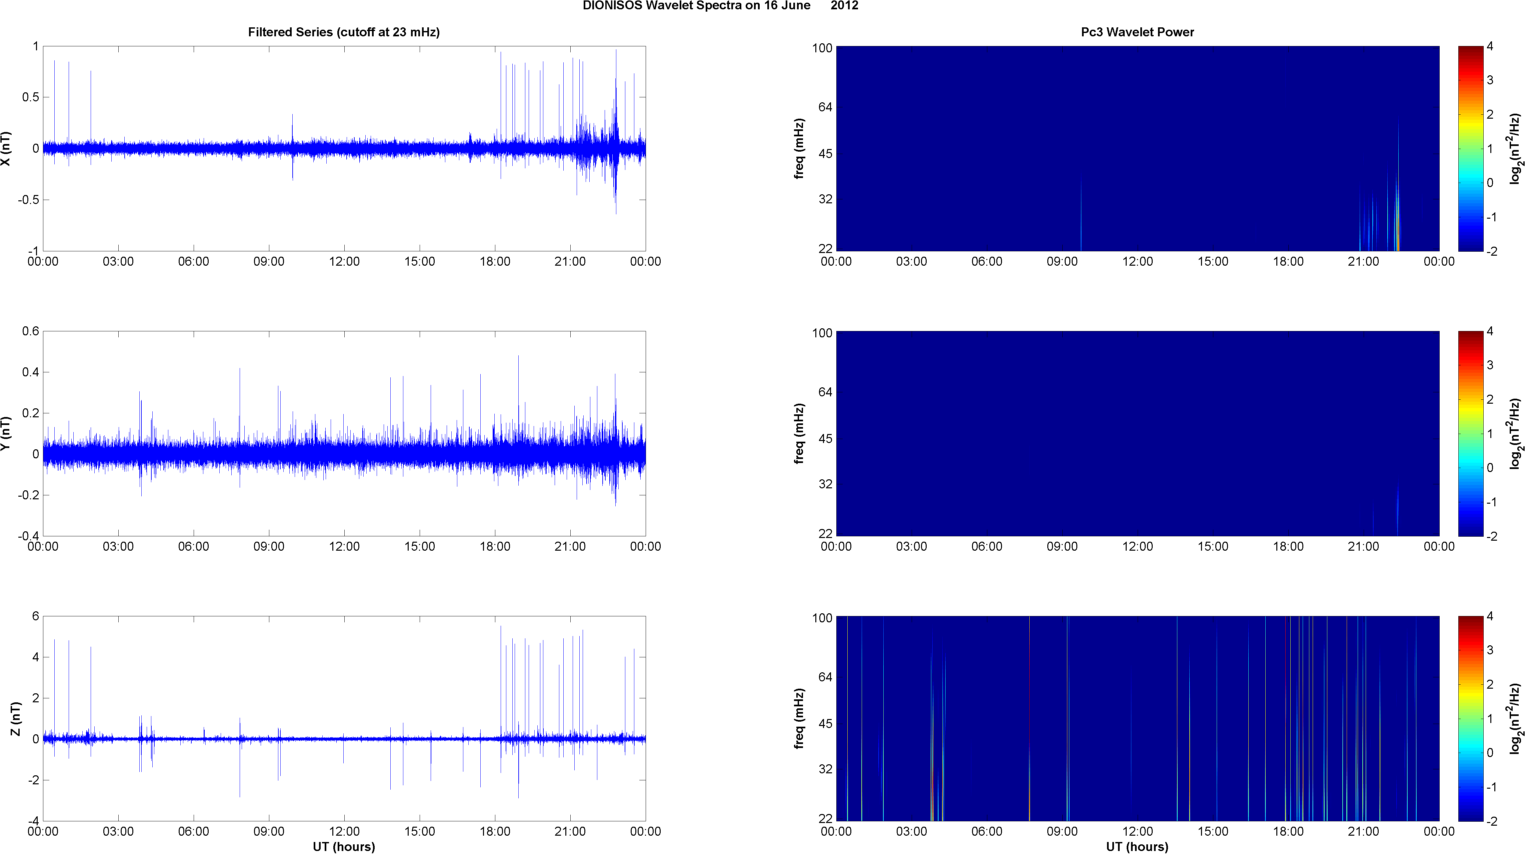1525x854 pixels.
Task: Click the 100 frequency tick of top wavelet plot
Action: tap(822, 48)
